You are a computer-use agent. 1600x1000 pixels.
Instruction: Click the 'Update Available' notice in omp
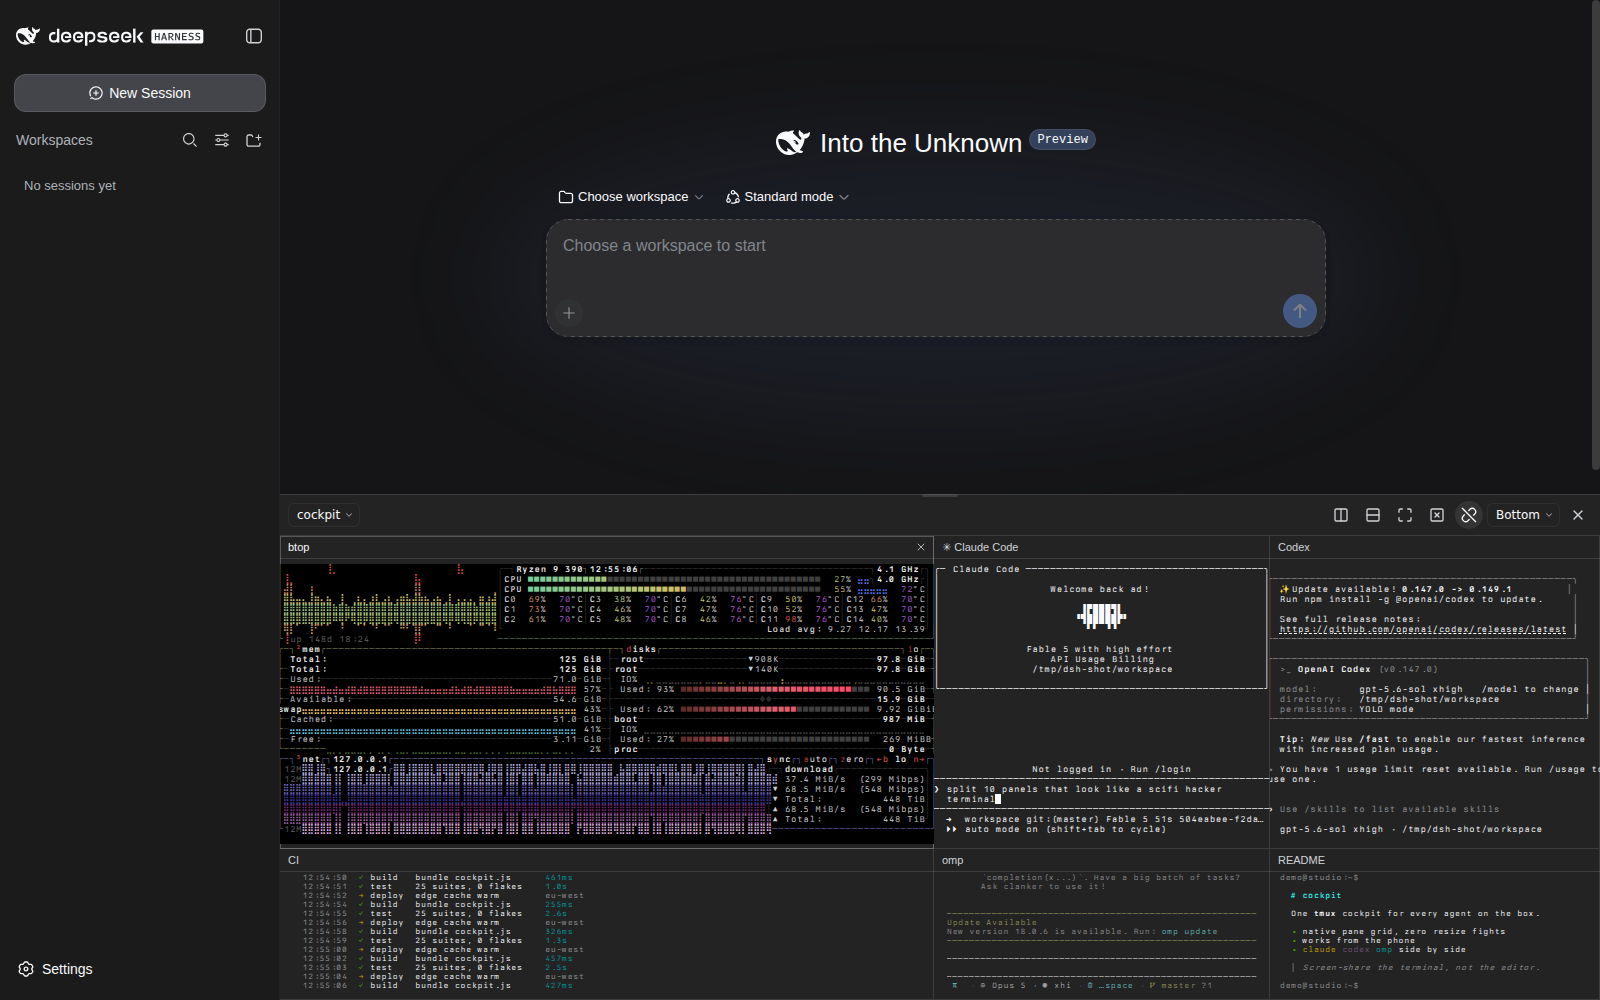992,923
